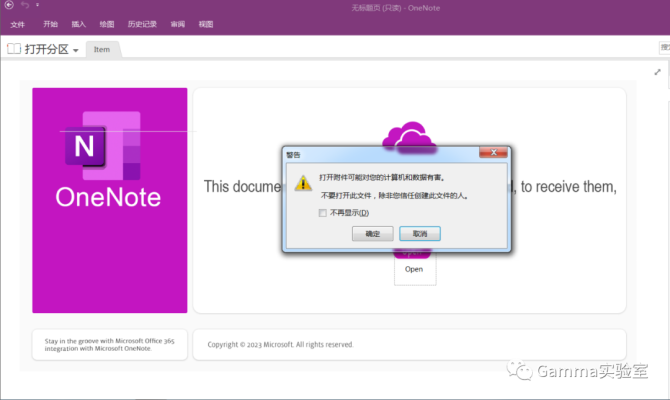Image resolution: width=670 pixels, height=400 pixels.
Task: Click the yellow warning triangle icon
Action: click(x=303, y=183)
